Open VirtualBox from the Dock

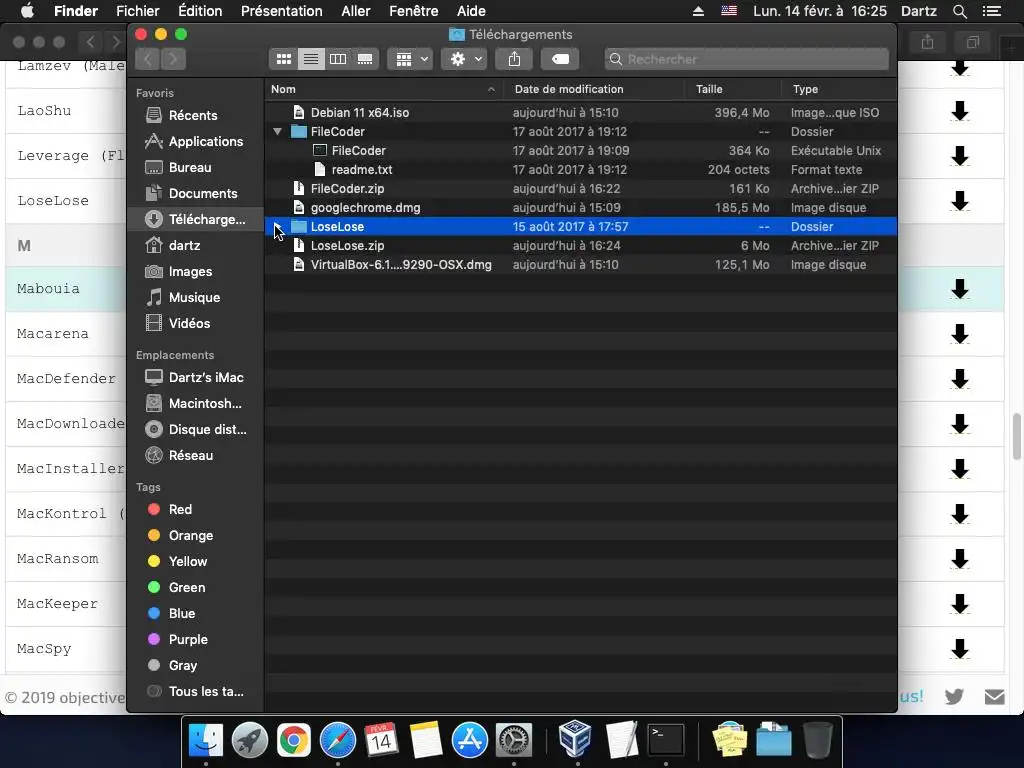575,739
